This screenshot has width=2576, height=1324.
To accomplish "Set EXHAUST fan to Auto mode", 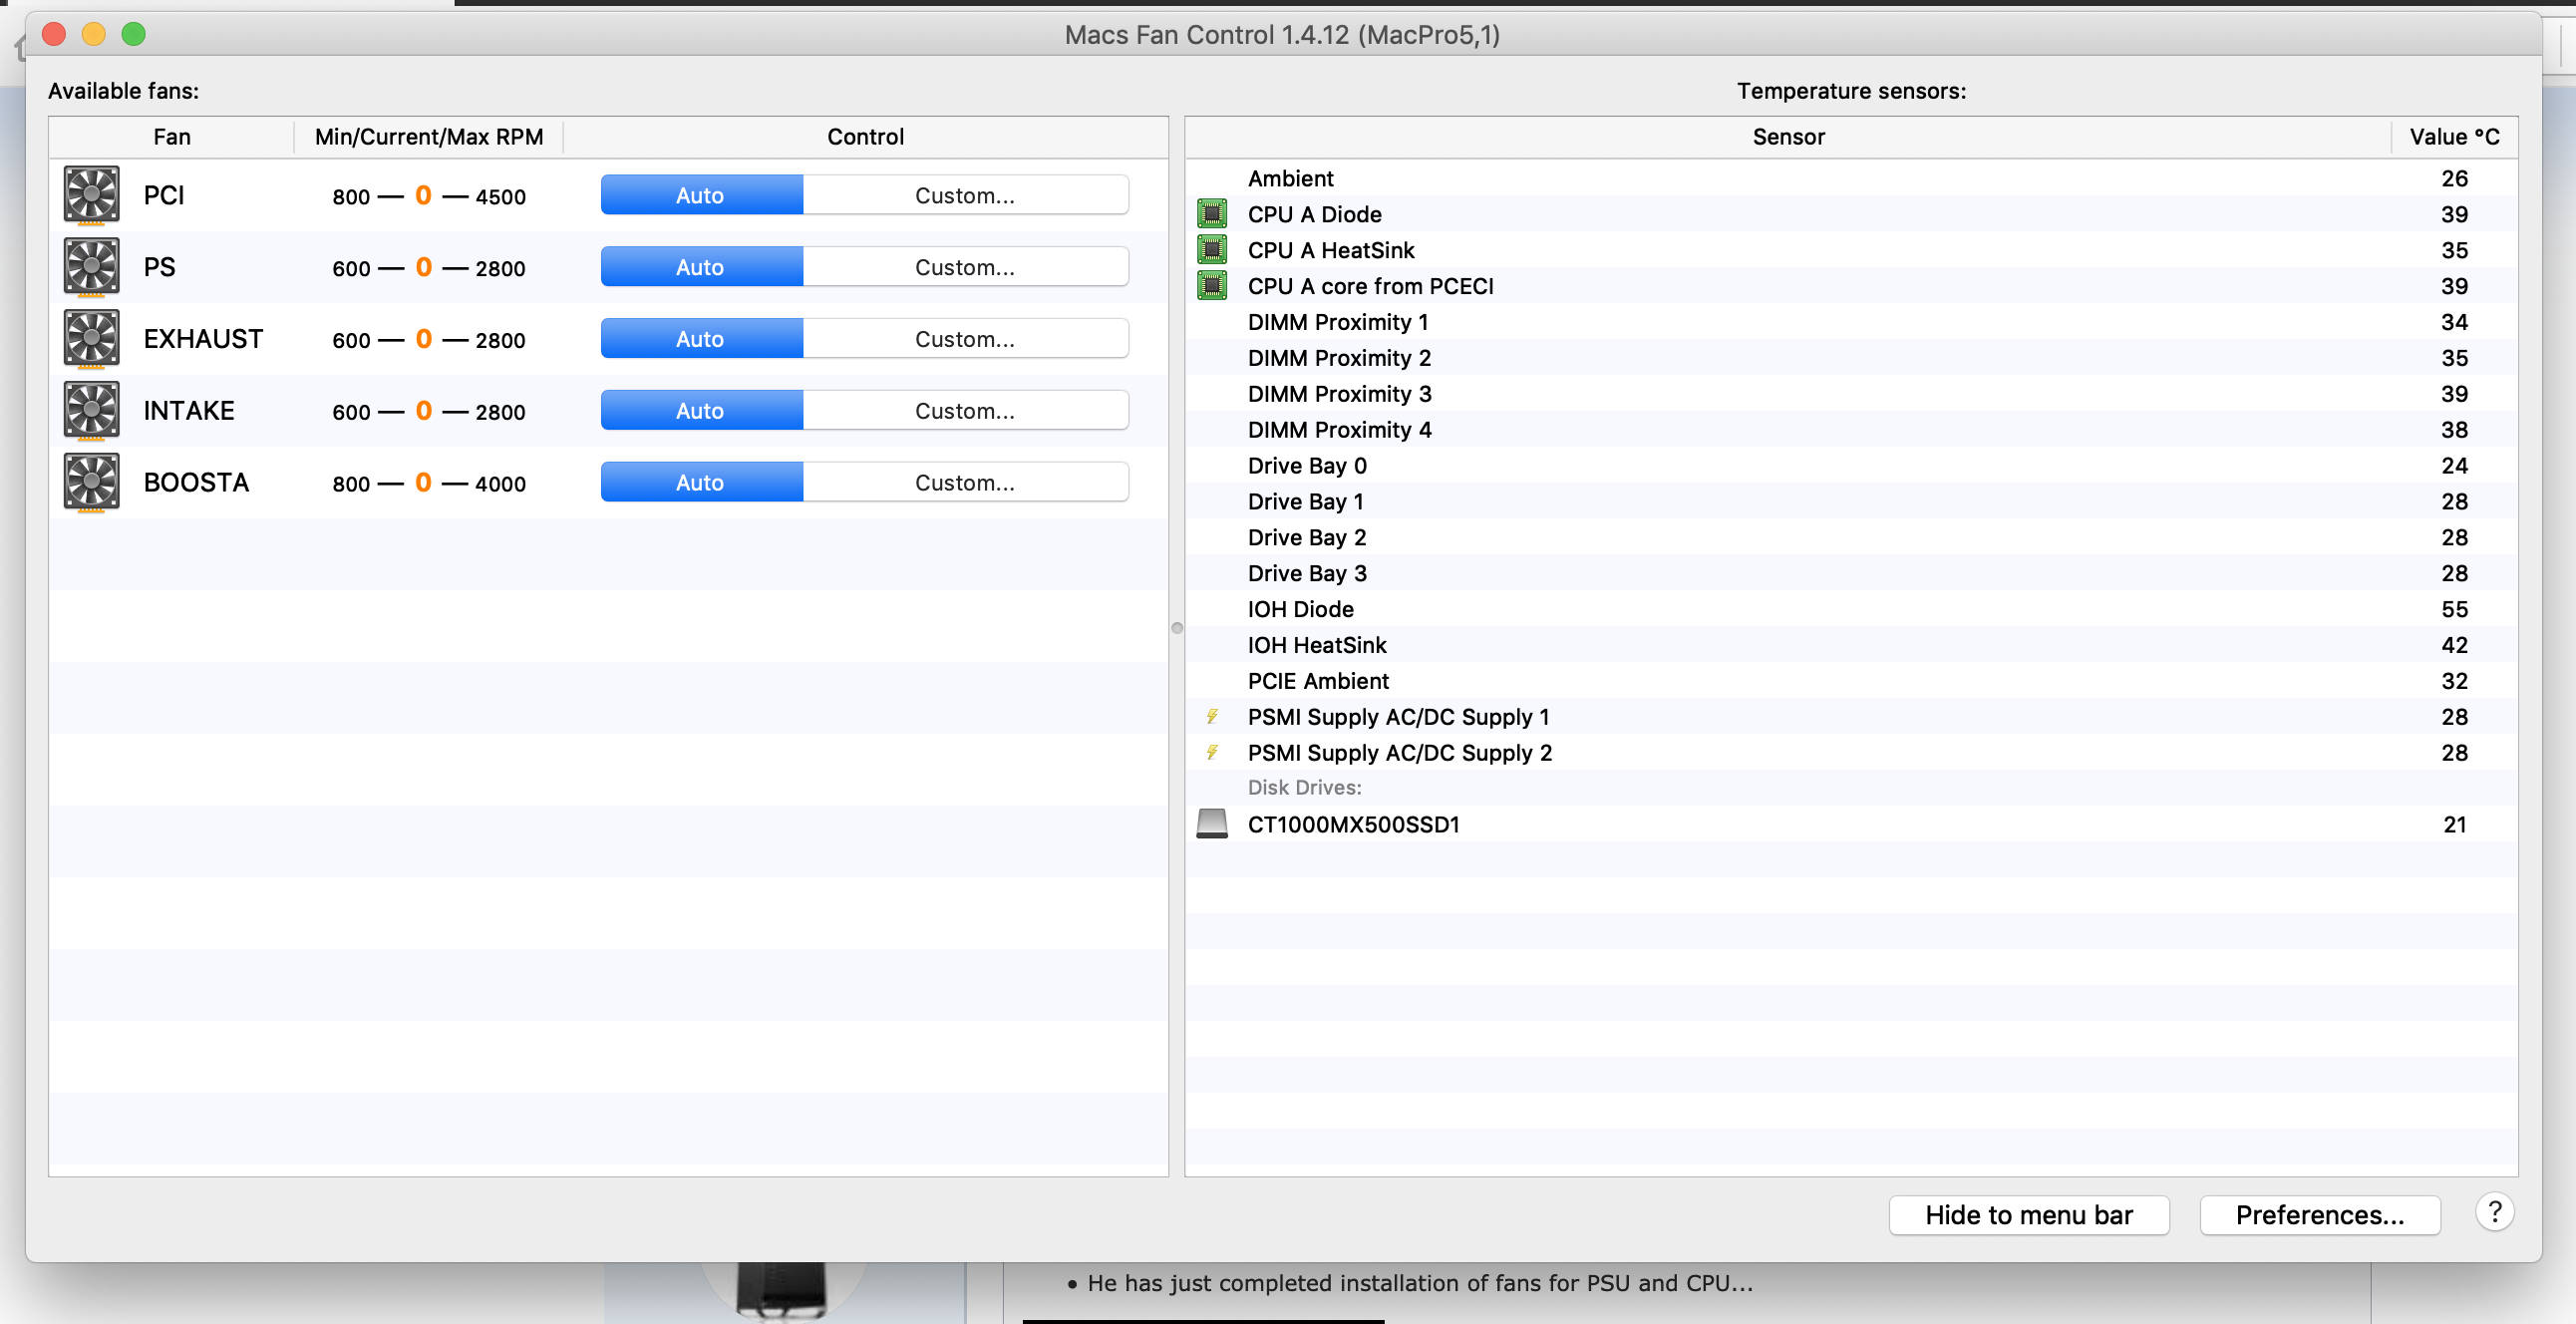I will pyautogui.click(x=700, y=339).
